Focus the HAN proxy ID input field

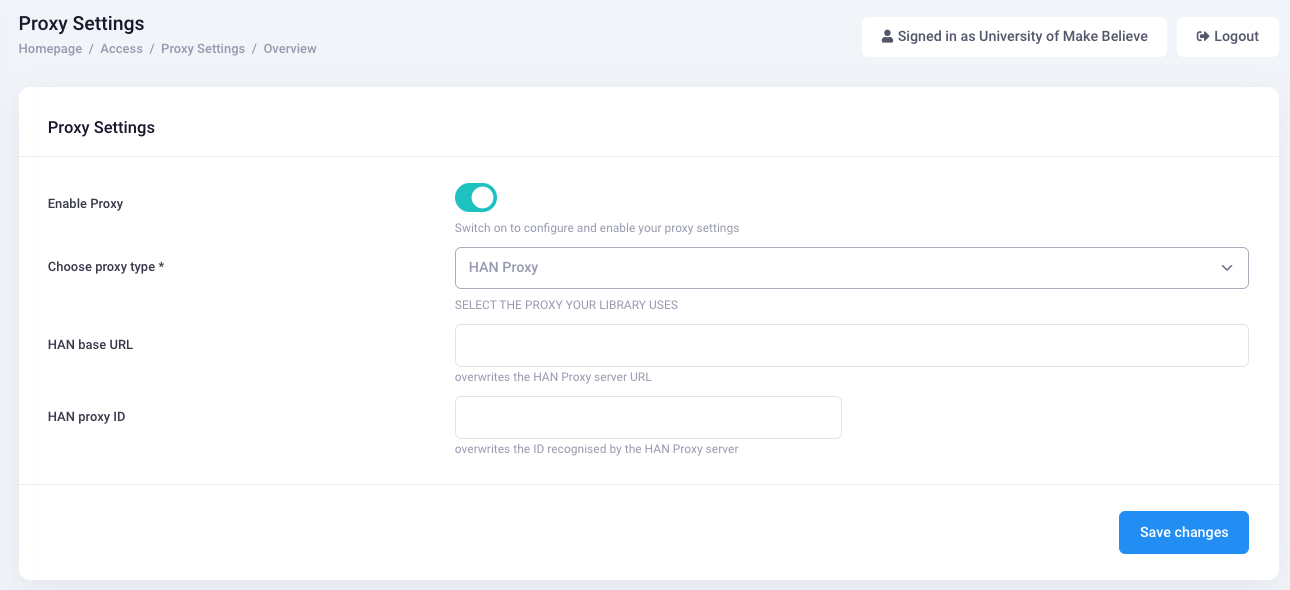[x=648, y=417]
